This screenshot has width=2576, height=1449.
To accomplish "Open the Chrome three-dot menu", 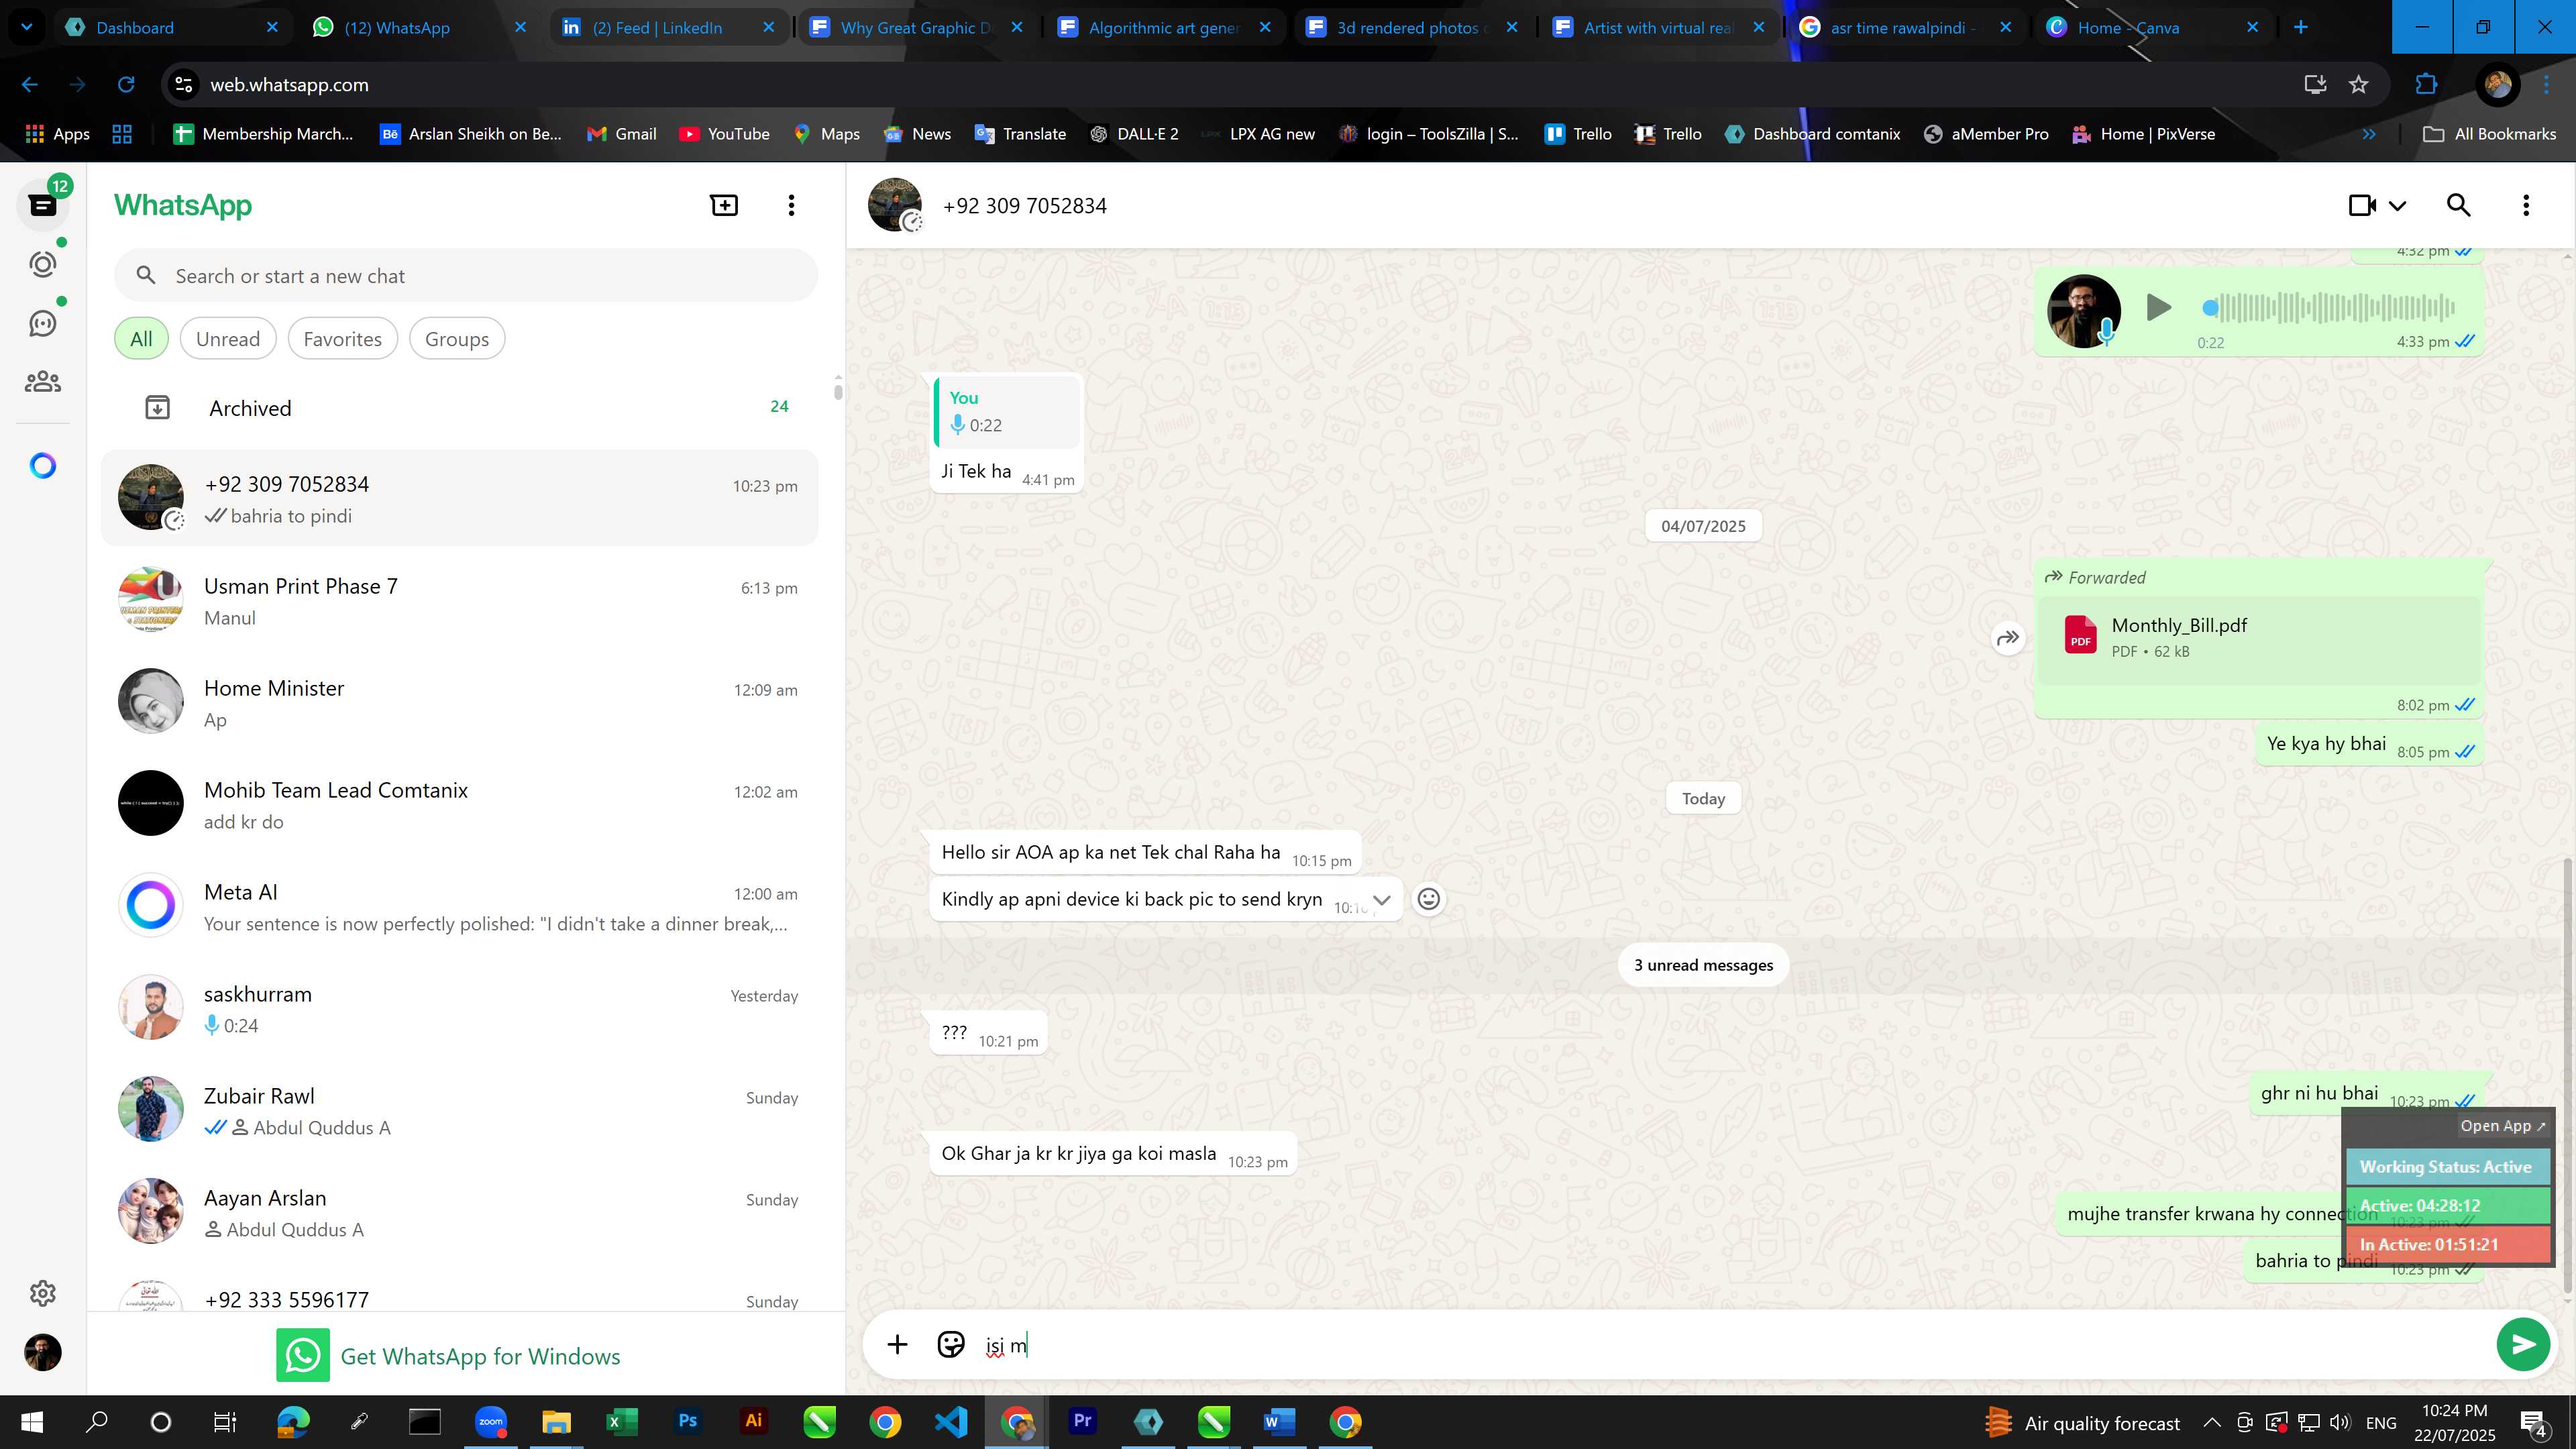I will 2547,85.
